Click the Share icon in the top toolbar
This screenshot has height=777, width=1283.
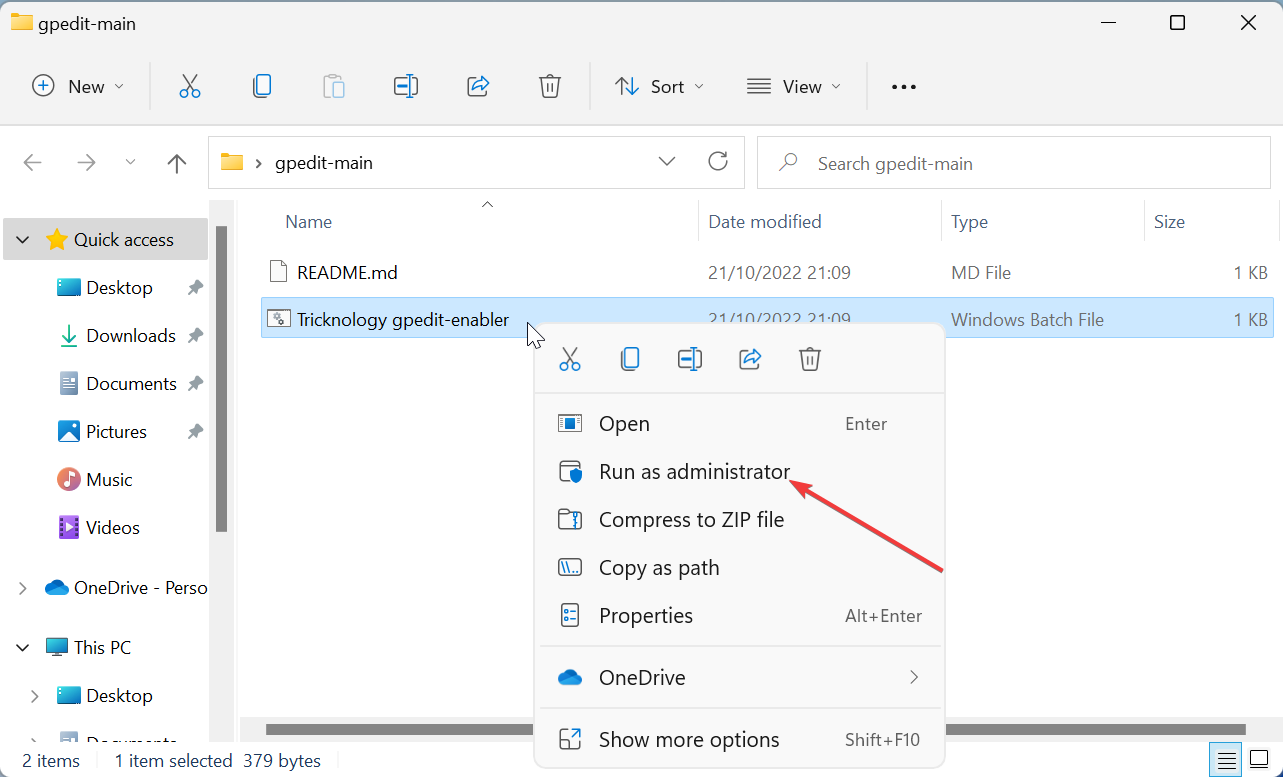pos(478,86)
